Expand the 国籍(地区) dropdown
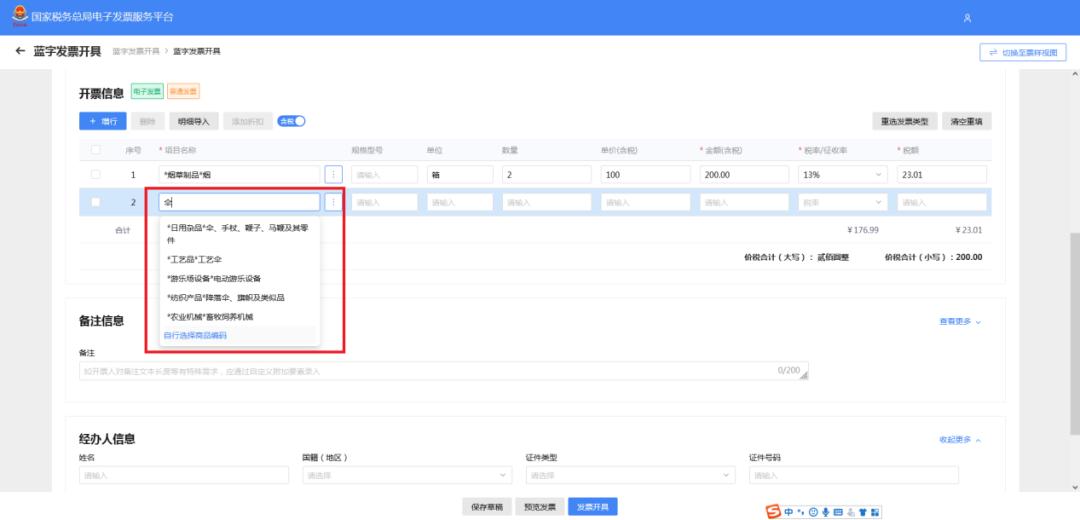Viewport: 1080px width, 520px height. [407, 475]
